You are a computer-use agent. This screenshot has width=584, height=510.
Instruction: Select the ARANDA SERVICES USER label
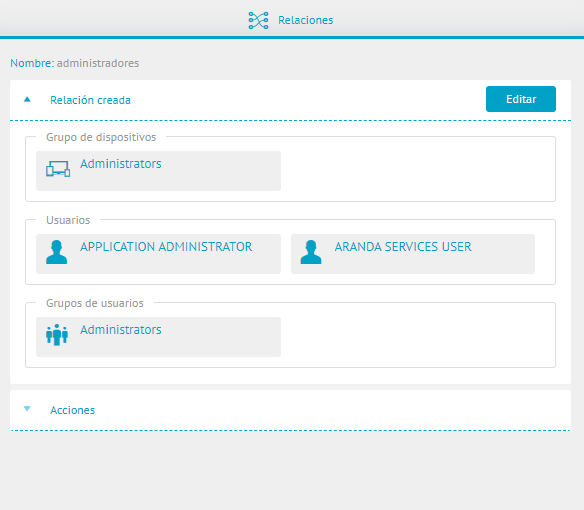pos(403,247)
